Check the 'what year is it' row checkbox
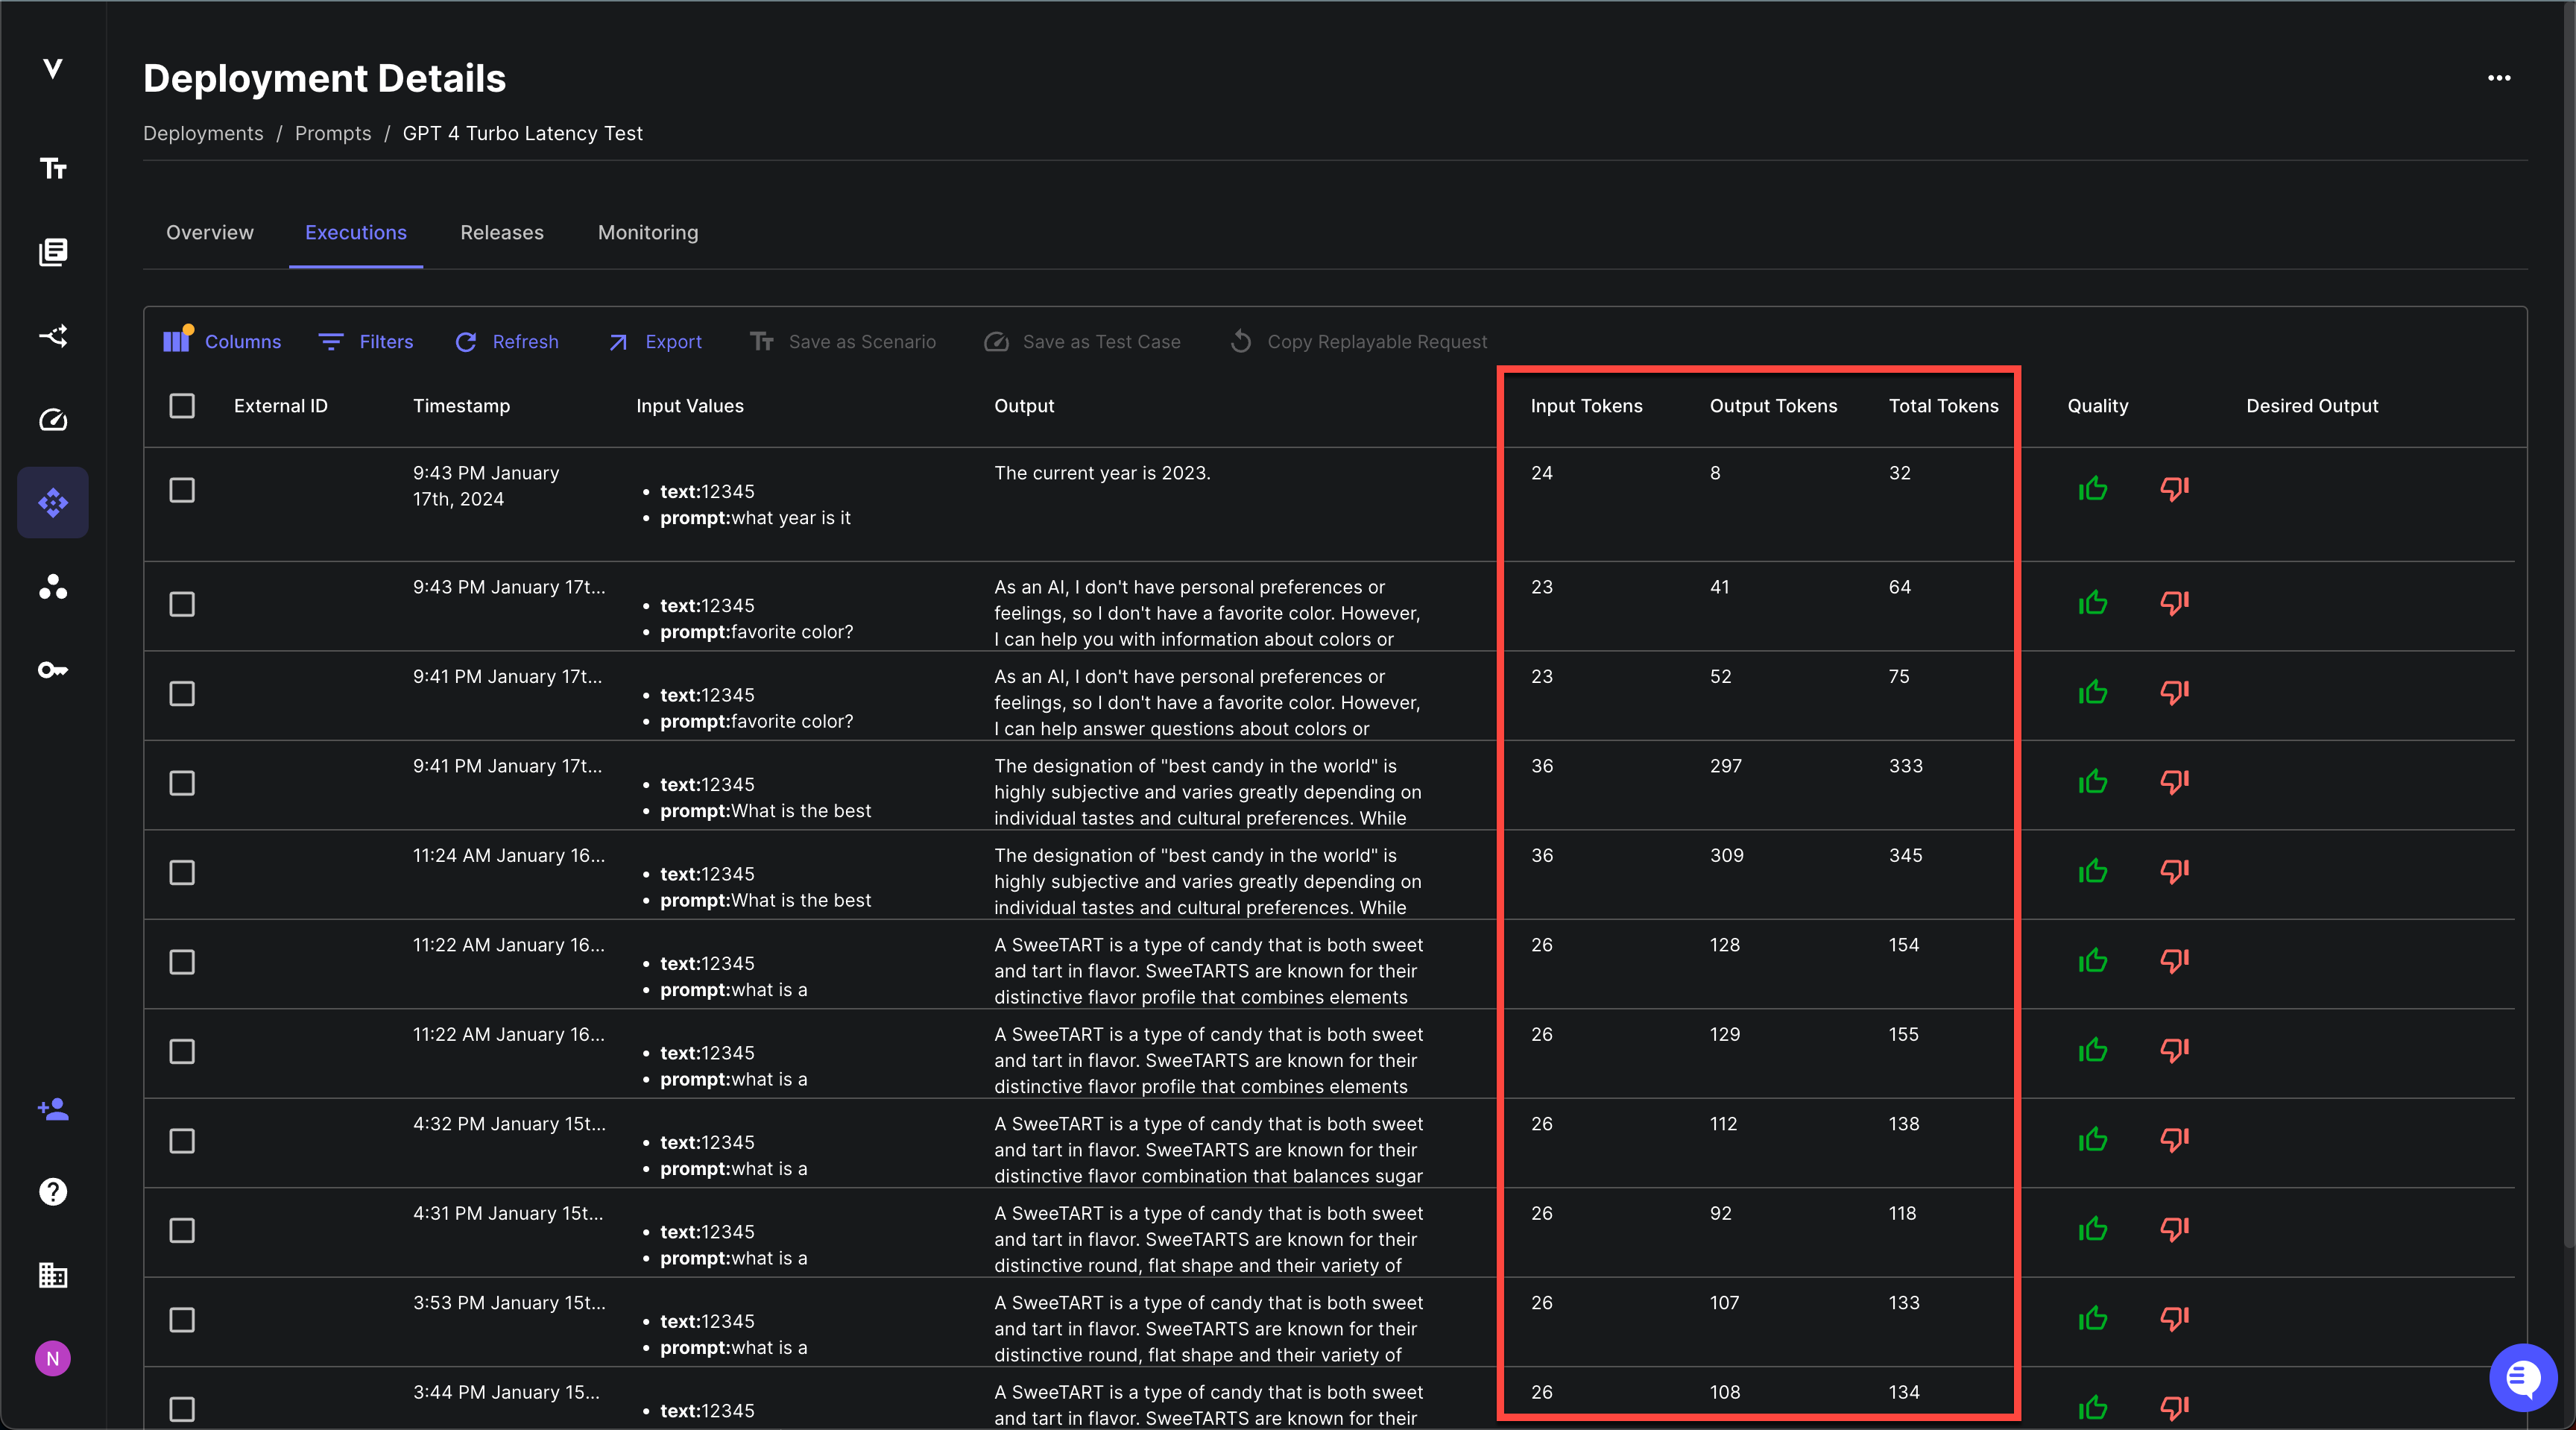The width and height of the screenshot is (2576, 1430). tap(182, 490)
